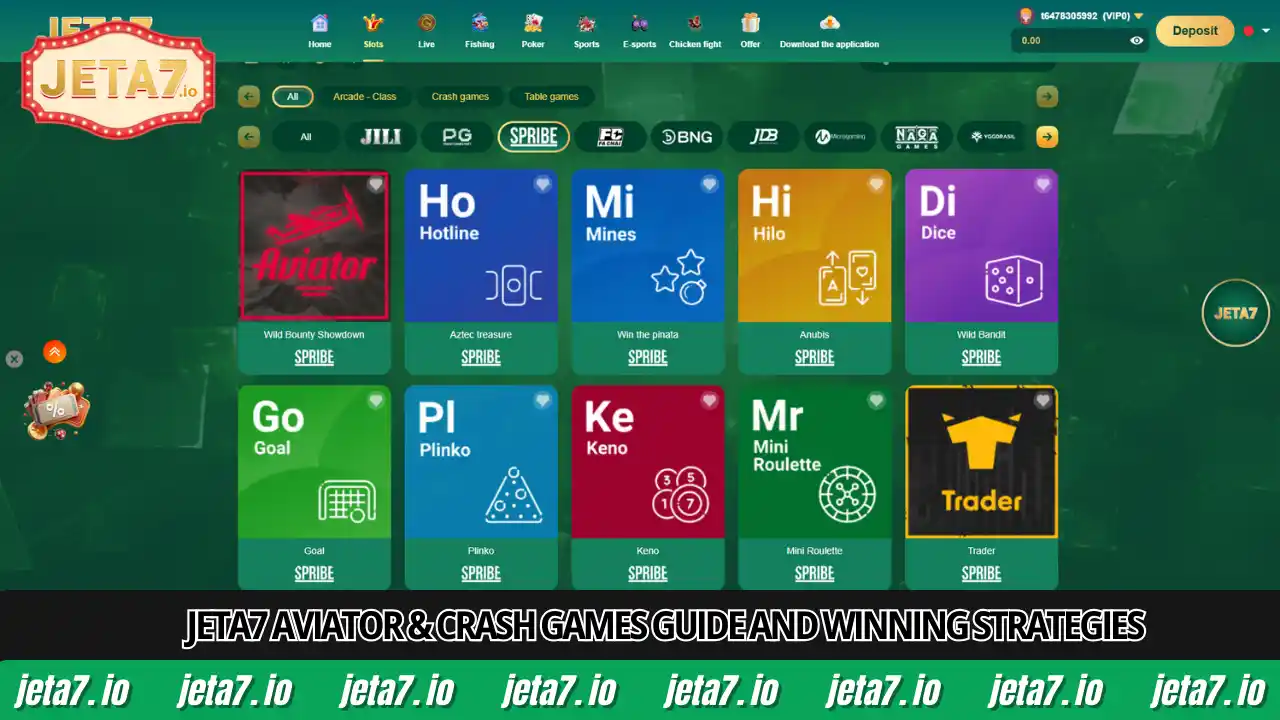This screenshot has height=720, width=1280.
Task: Favorite the Hotline game heart
Action: pyautogui.click(x=543, y=184)
